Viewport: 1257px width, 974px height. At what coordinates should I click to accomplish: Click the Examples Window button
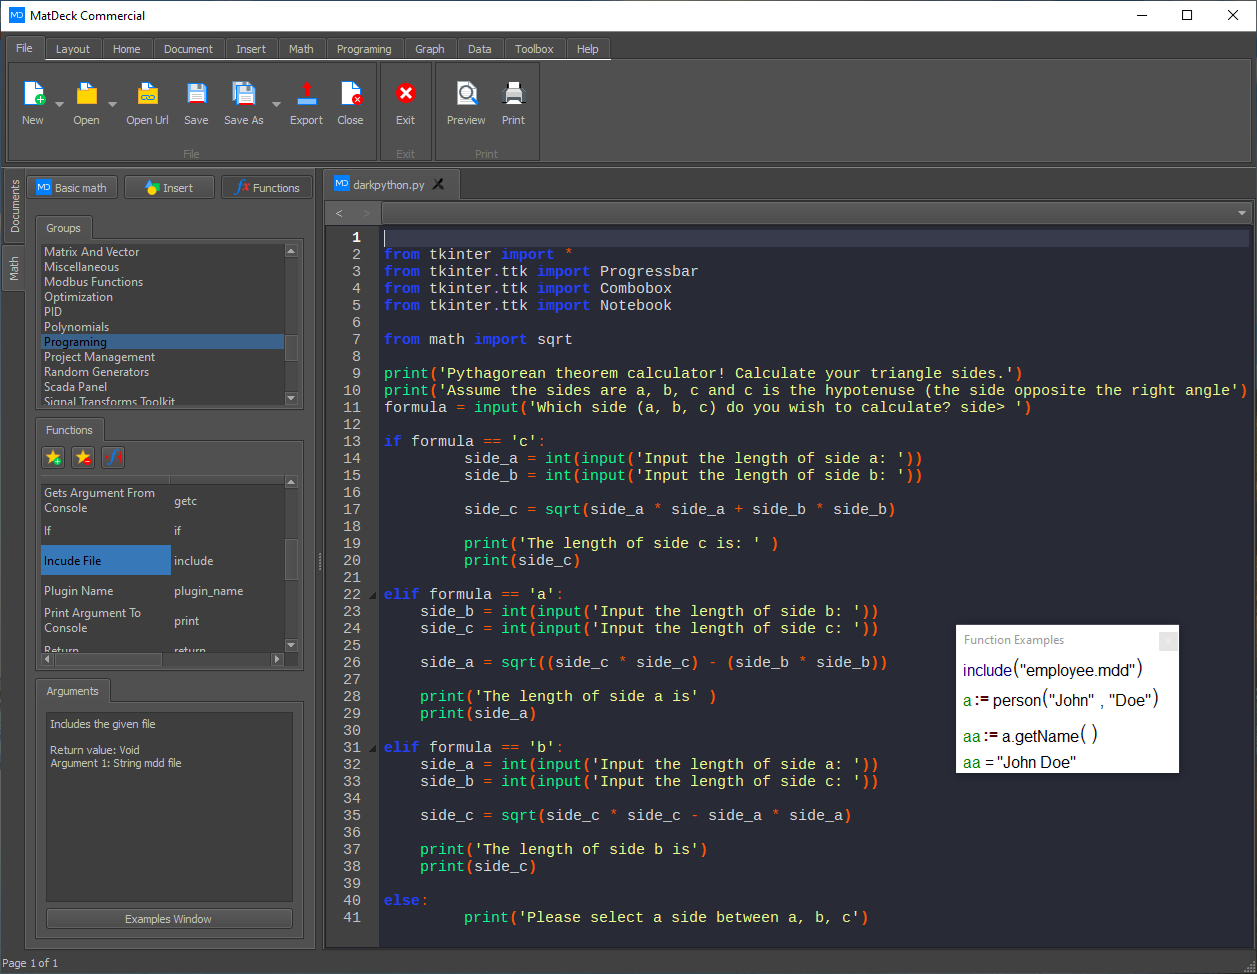(x=168, y=918)
